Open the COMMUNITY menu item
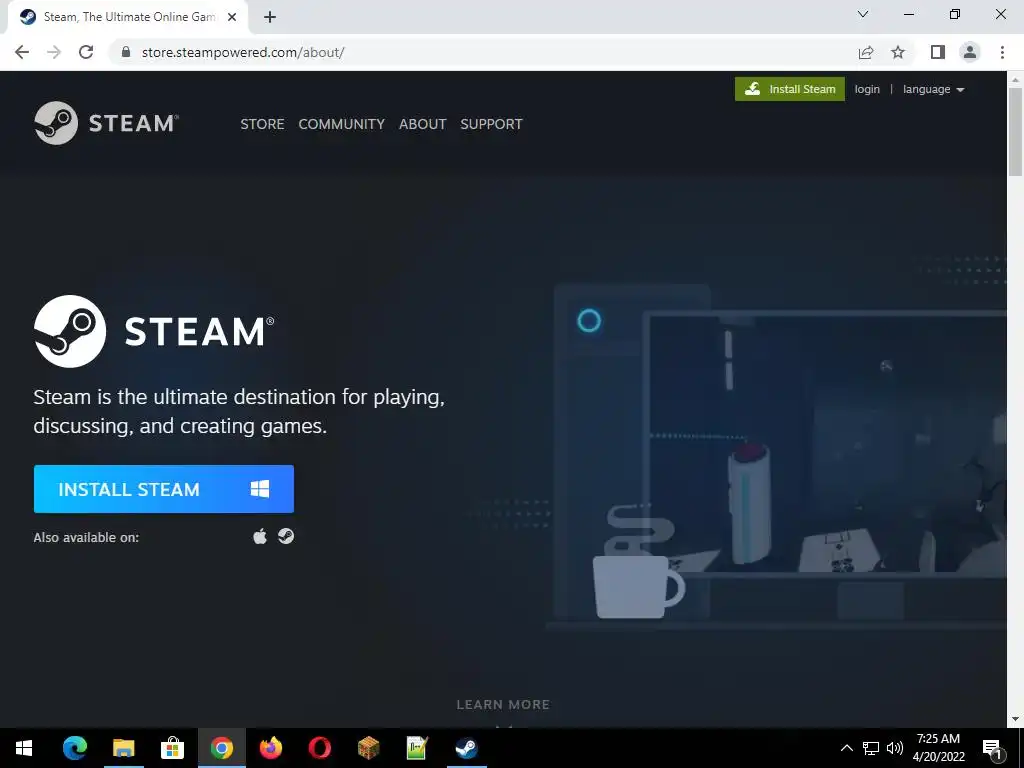 342,124
